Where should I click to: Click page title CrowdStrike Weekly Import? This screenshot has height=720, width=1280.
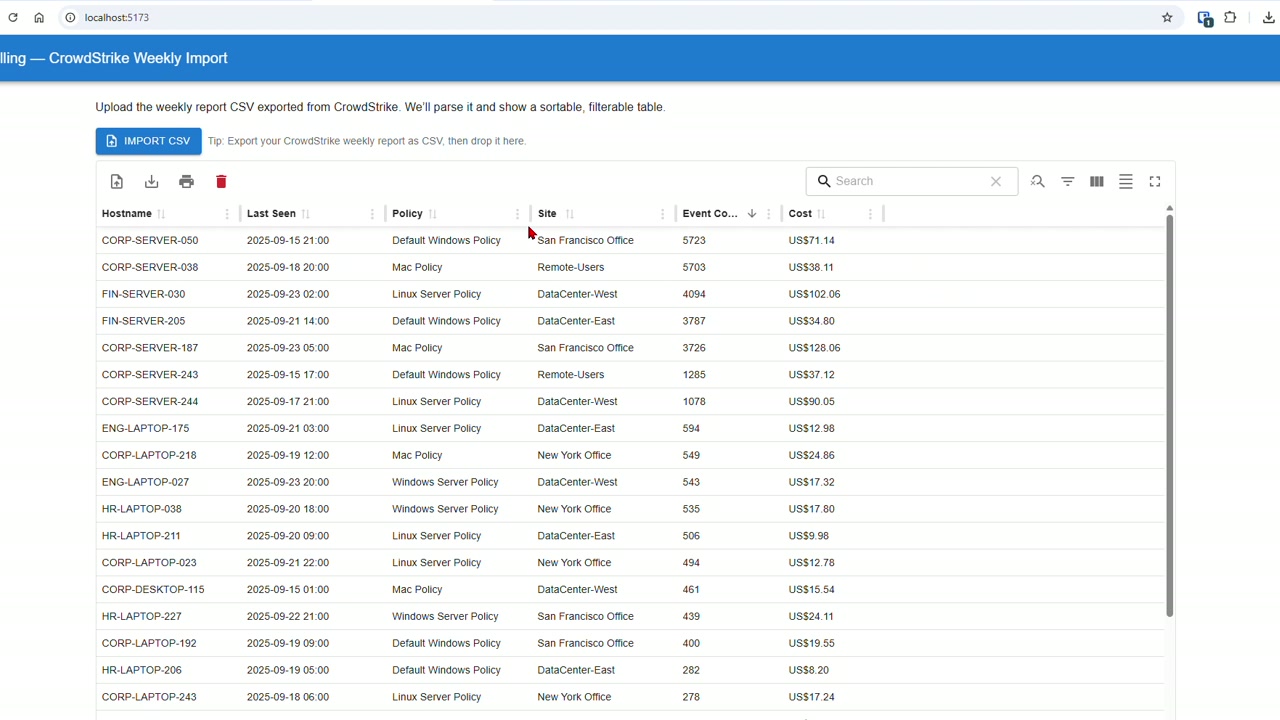(x=138, y=58)
